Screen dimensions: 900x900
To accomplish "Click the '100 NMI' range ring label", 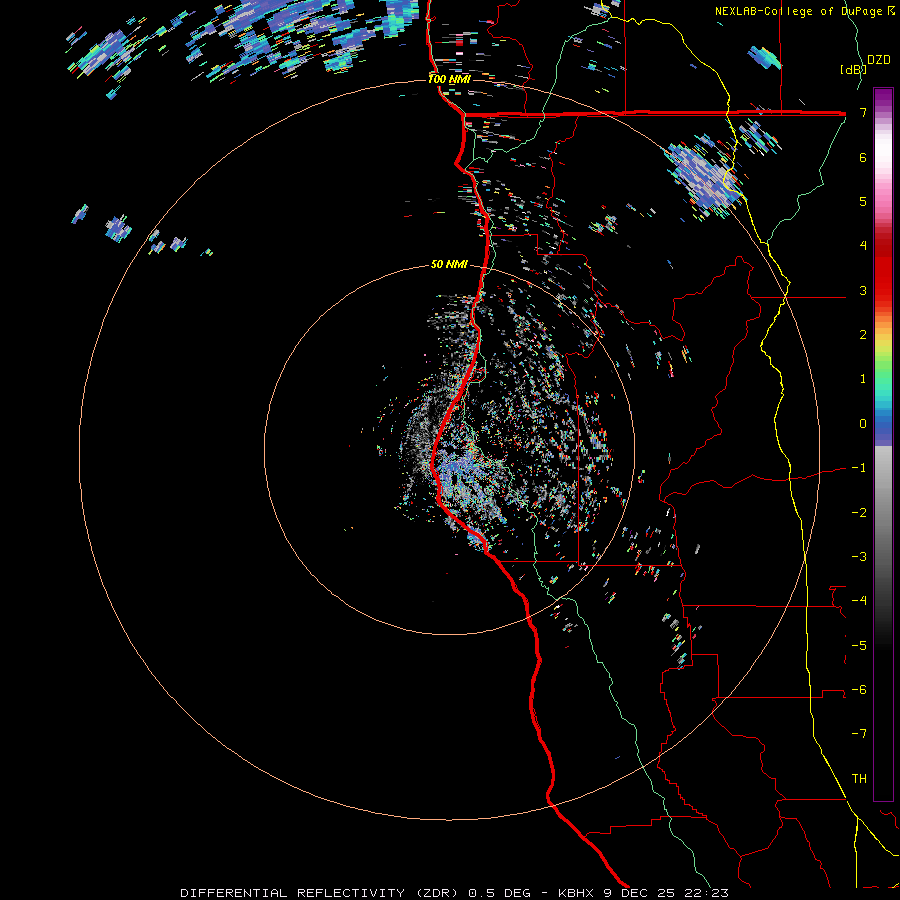I will pyautogui.click(x=449, y=79).
